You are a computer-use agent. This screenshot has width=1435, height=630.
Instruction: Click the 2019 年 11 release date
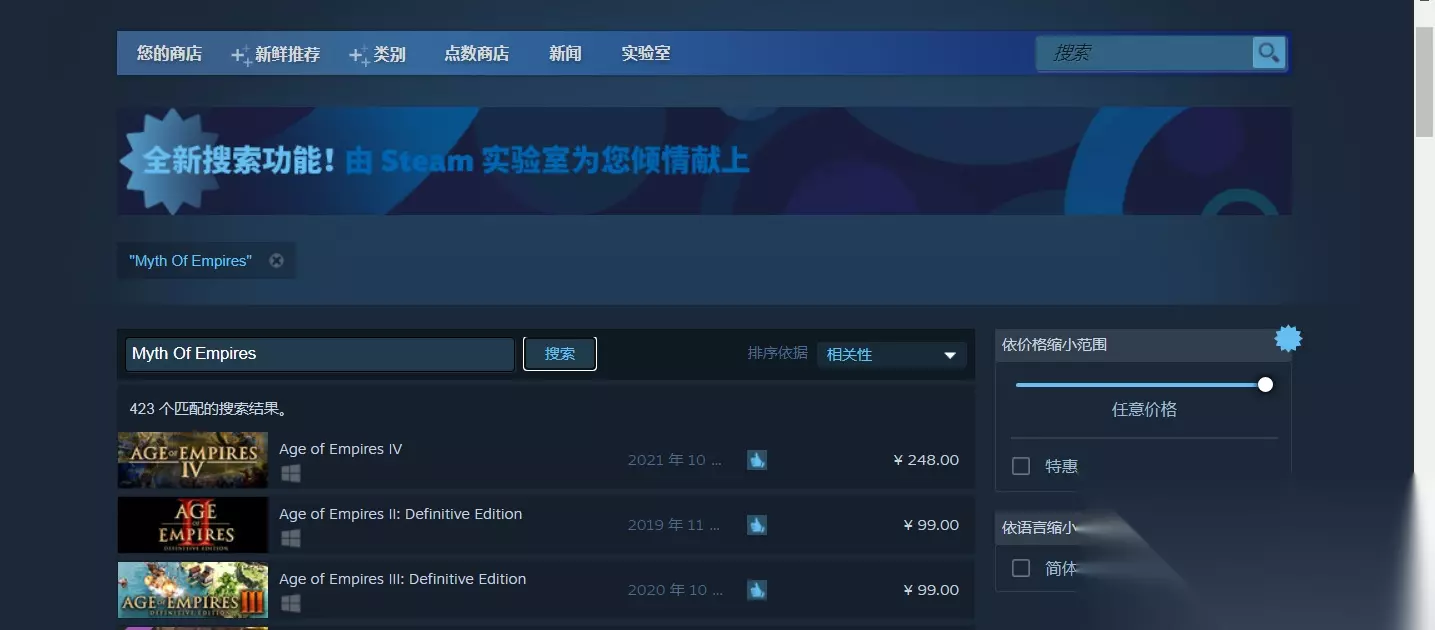coord(674,525)
